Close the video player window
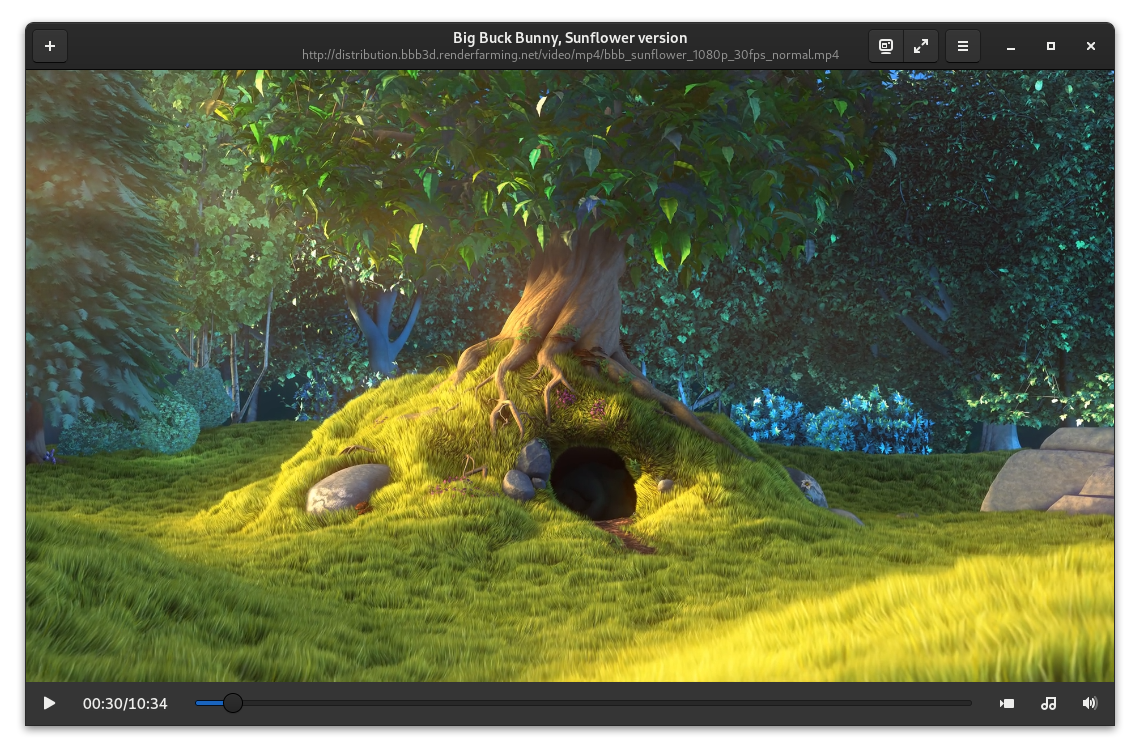This screenshot has height=754, width=1140. tap(1091, 46)
